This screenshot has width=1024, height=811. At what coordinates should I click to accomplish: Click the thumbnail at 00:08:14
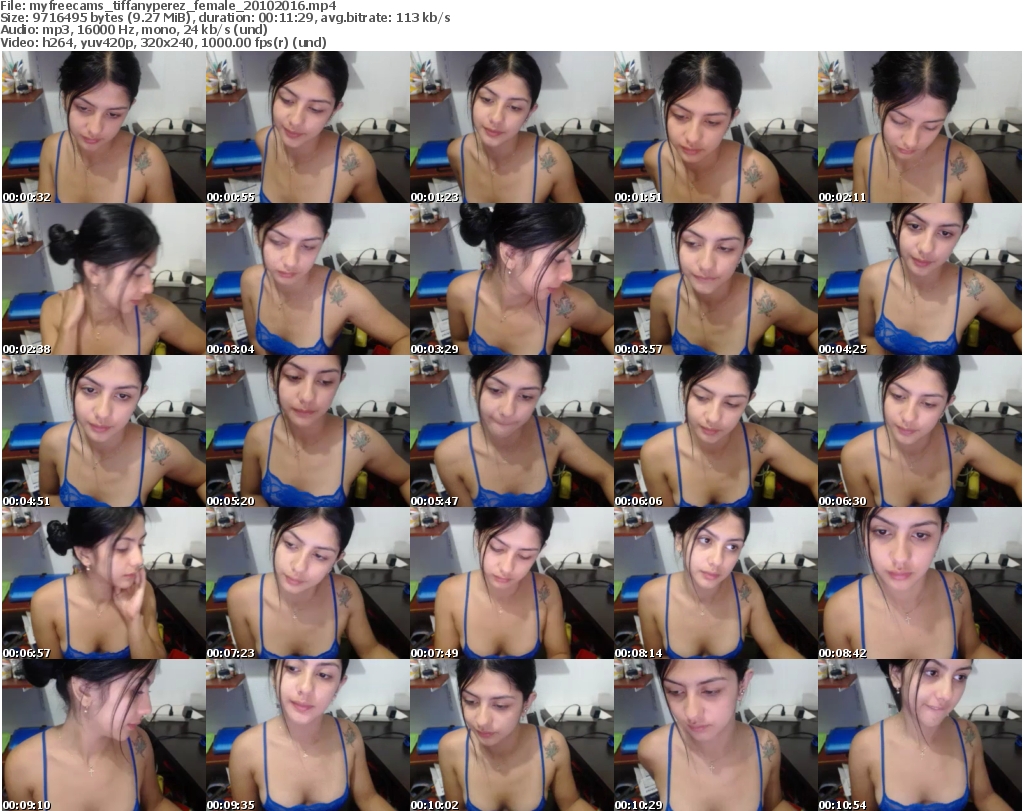(716, 583)
